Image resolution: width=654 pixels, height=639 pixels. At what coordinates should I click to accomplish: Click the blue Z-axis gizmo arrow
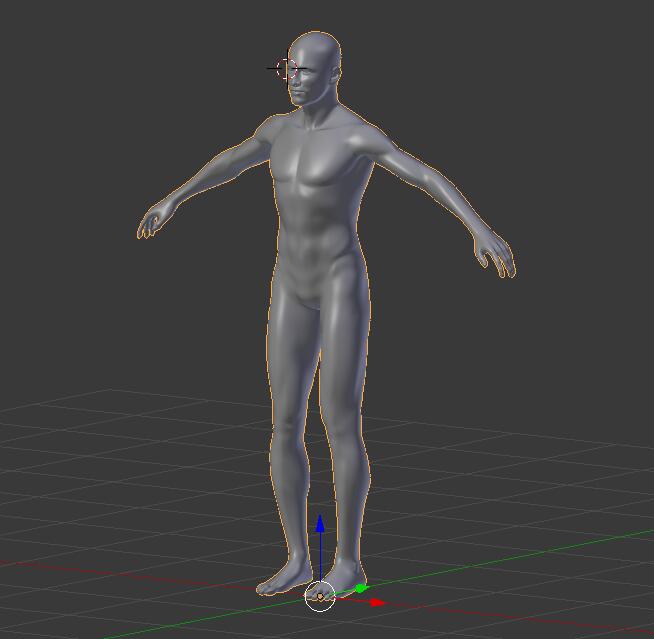click(x=320, y=524)
